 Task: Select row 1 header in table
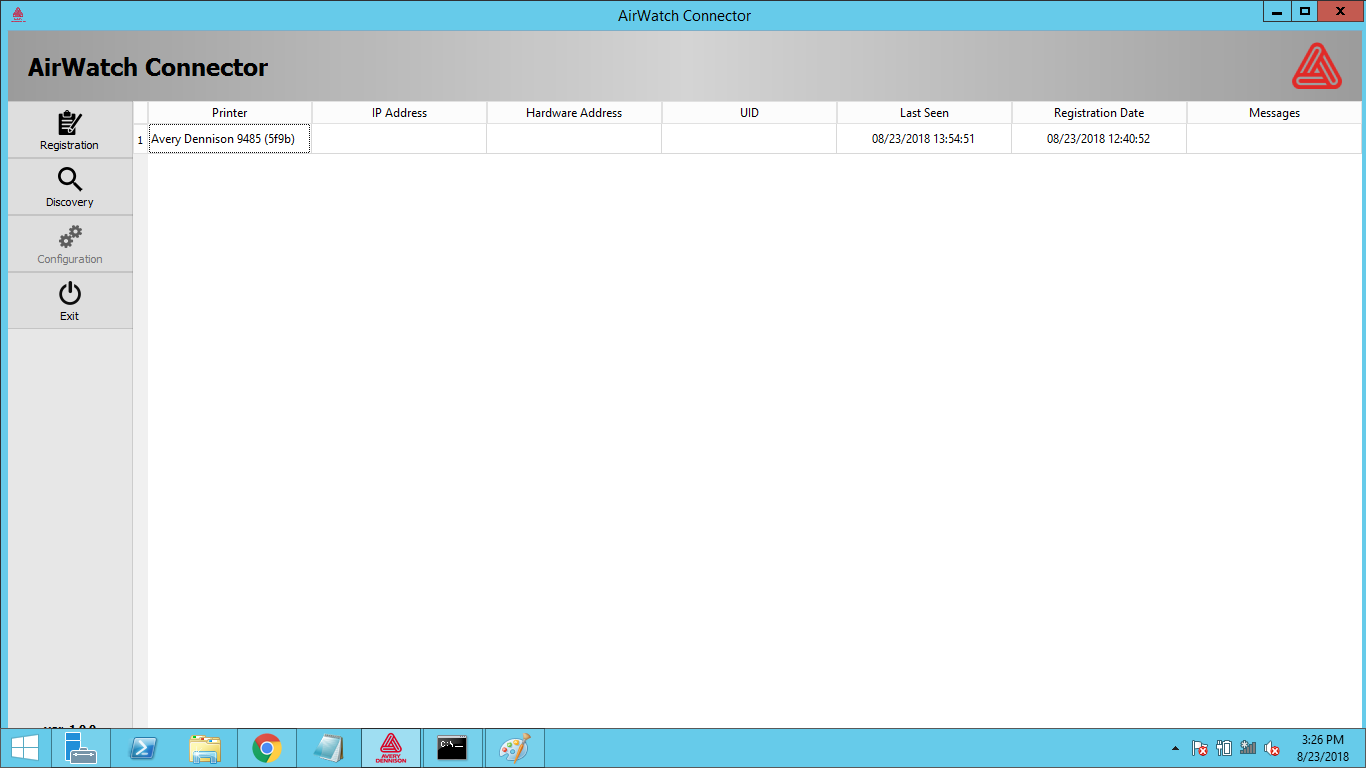pos(140,139)
